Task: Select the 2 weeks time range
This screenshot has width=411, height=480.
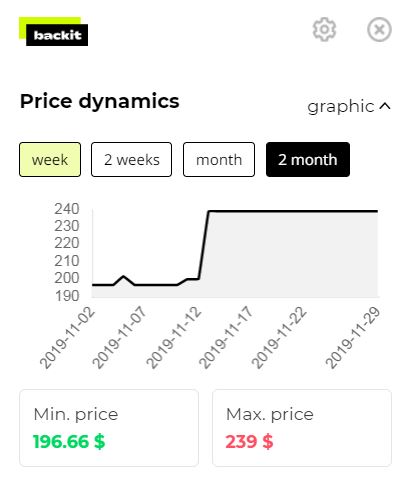Action: tap(131, 160)
